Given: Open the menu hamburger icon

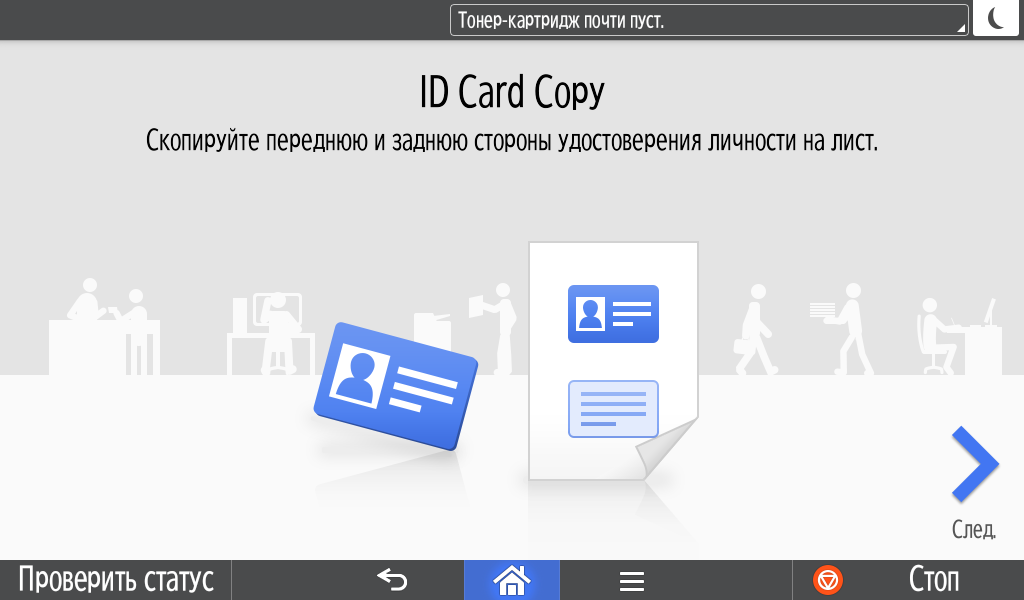Looking at the screenshot, I should click(x=632, y=580).
